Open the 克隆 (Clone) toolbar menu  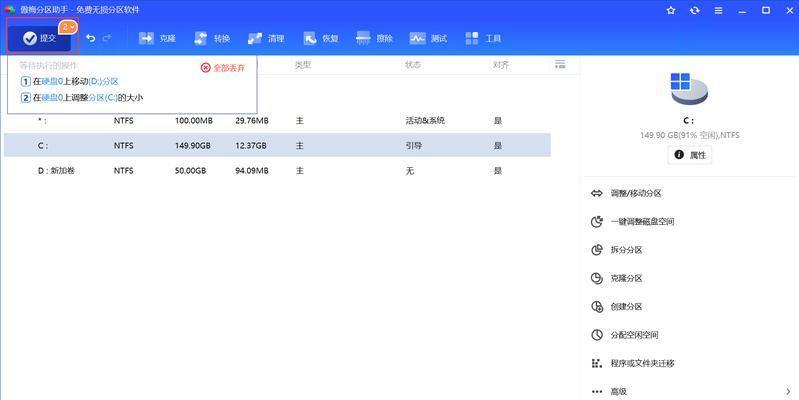157,38
